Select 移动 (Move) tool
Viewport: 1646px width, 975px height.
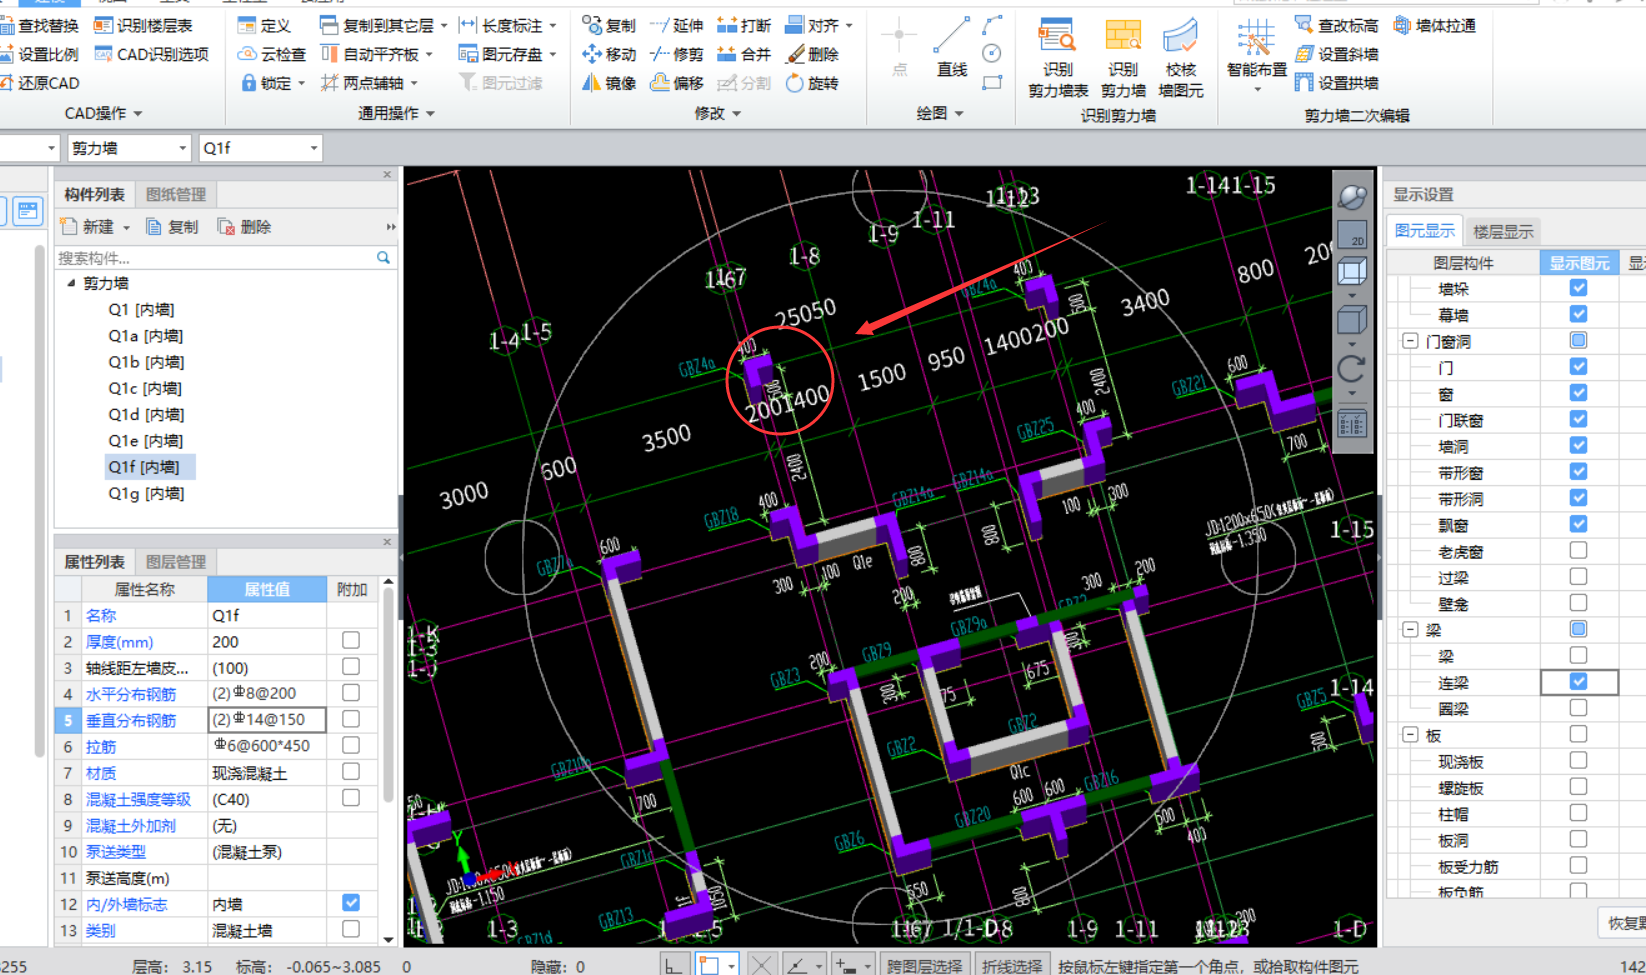pyautogui.click(x=609, y=54)
